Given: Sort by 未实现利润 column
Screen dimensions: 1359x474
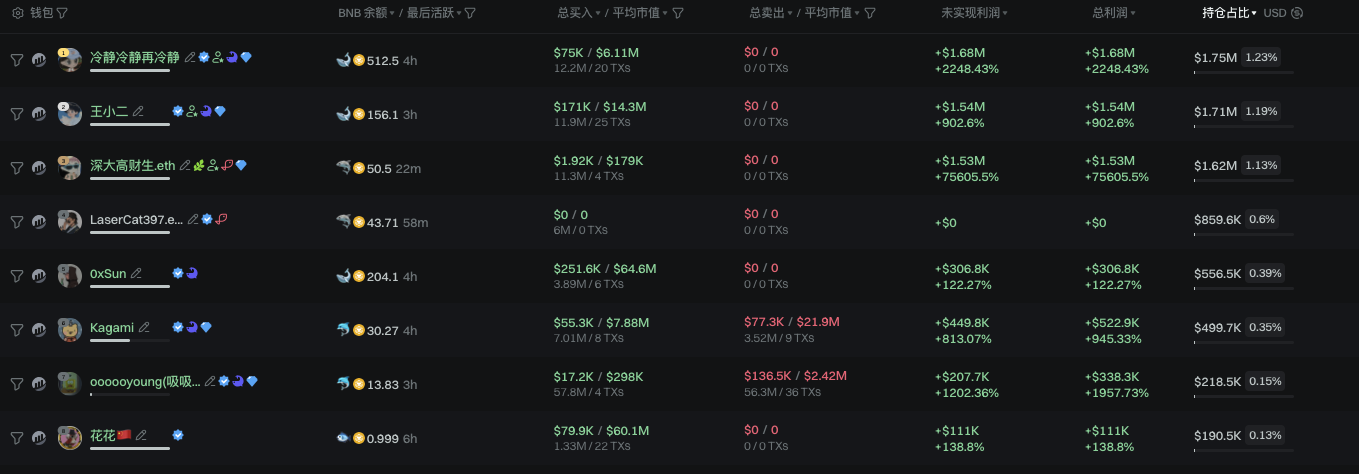Looking at the screenshot, I should [x=973, y=13].
